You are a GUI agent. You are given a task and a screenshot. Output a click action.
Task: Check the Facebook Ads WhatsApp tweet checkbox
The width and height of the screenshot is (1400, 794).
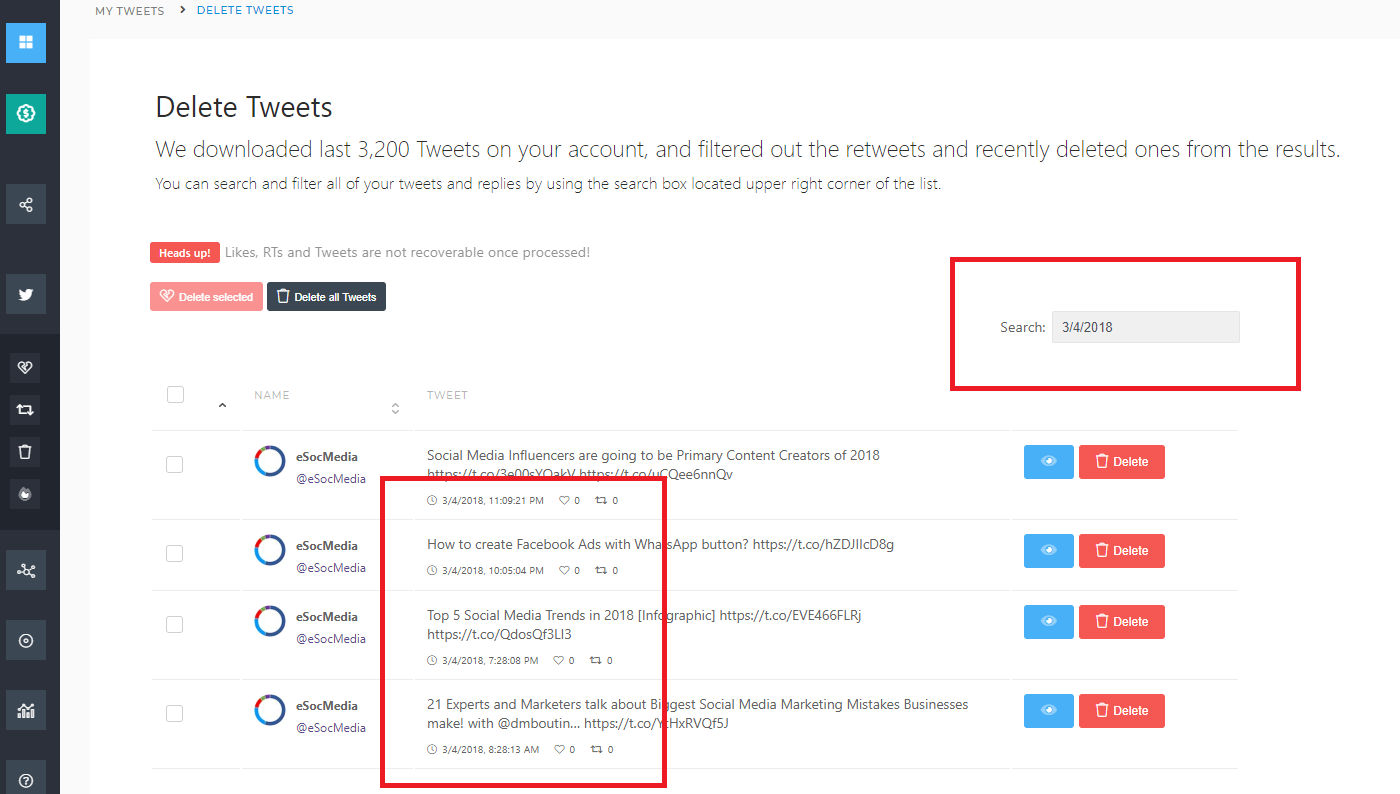point(174,553)
